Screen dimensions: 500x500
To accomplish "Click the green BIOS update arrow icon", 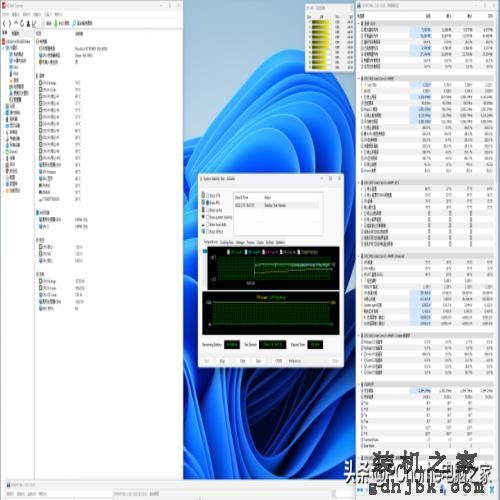I will 56,23.
